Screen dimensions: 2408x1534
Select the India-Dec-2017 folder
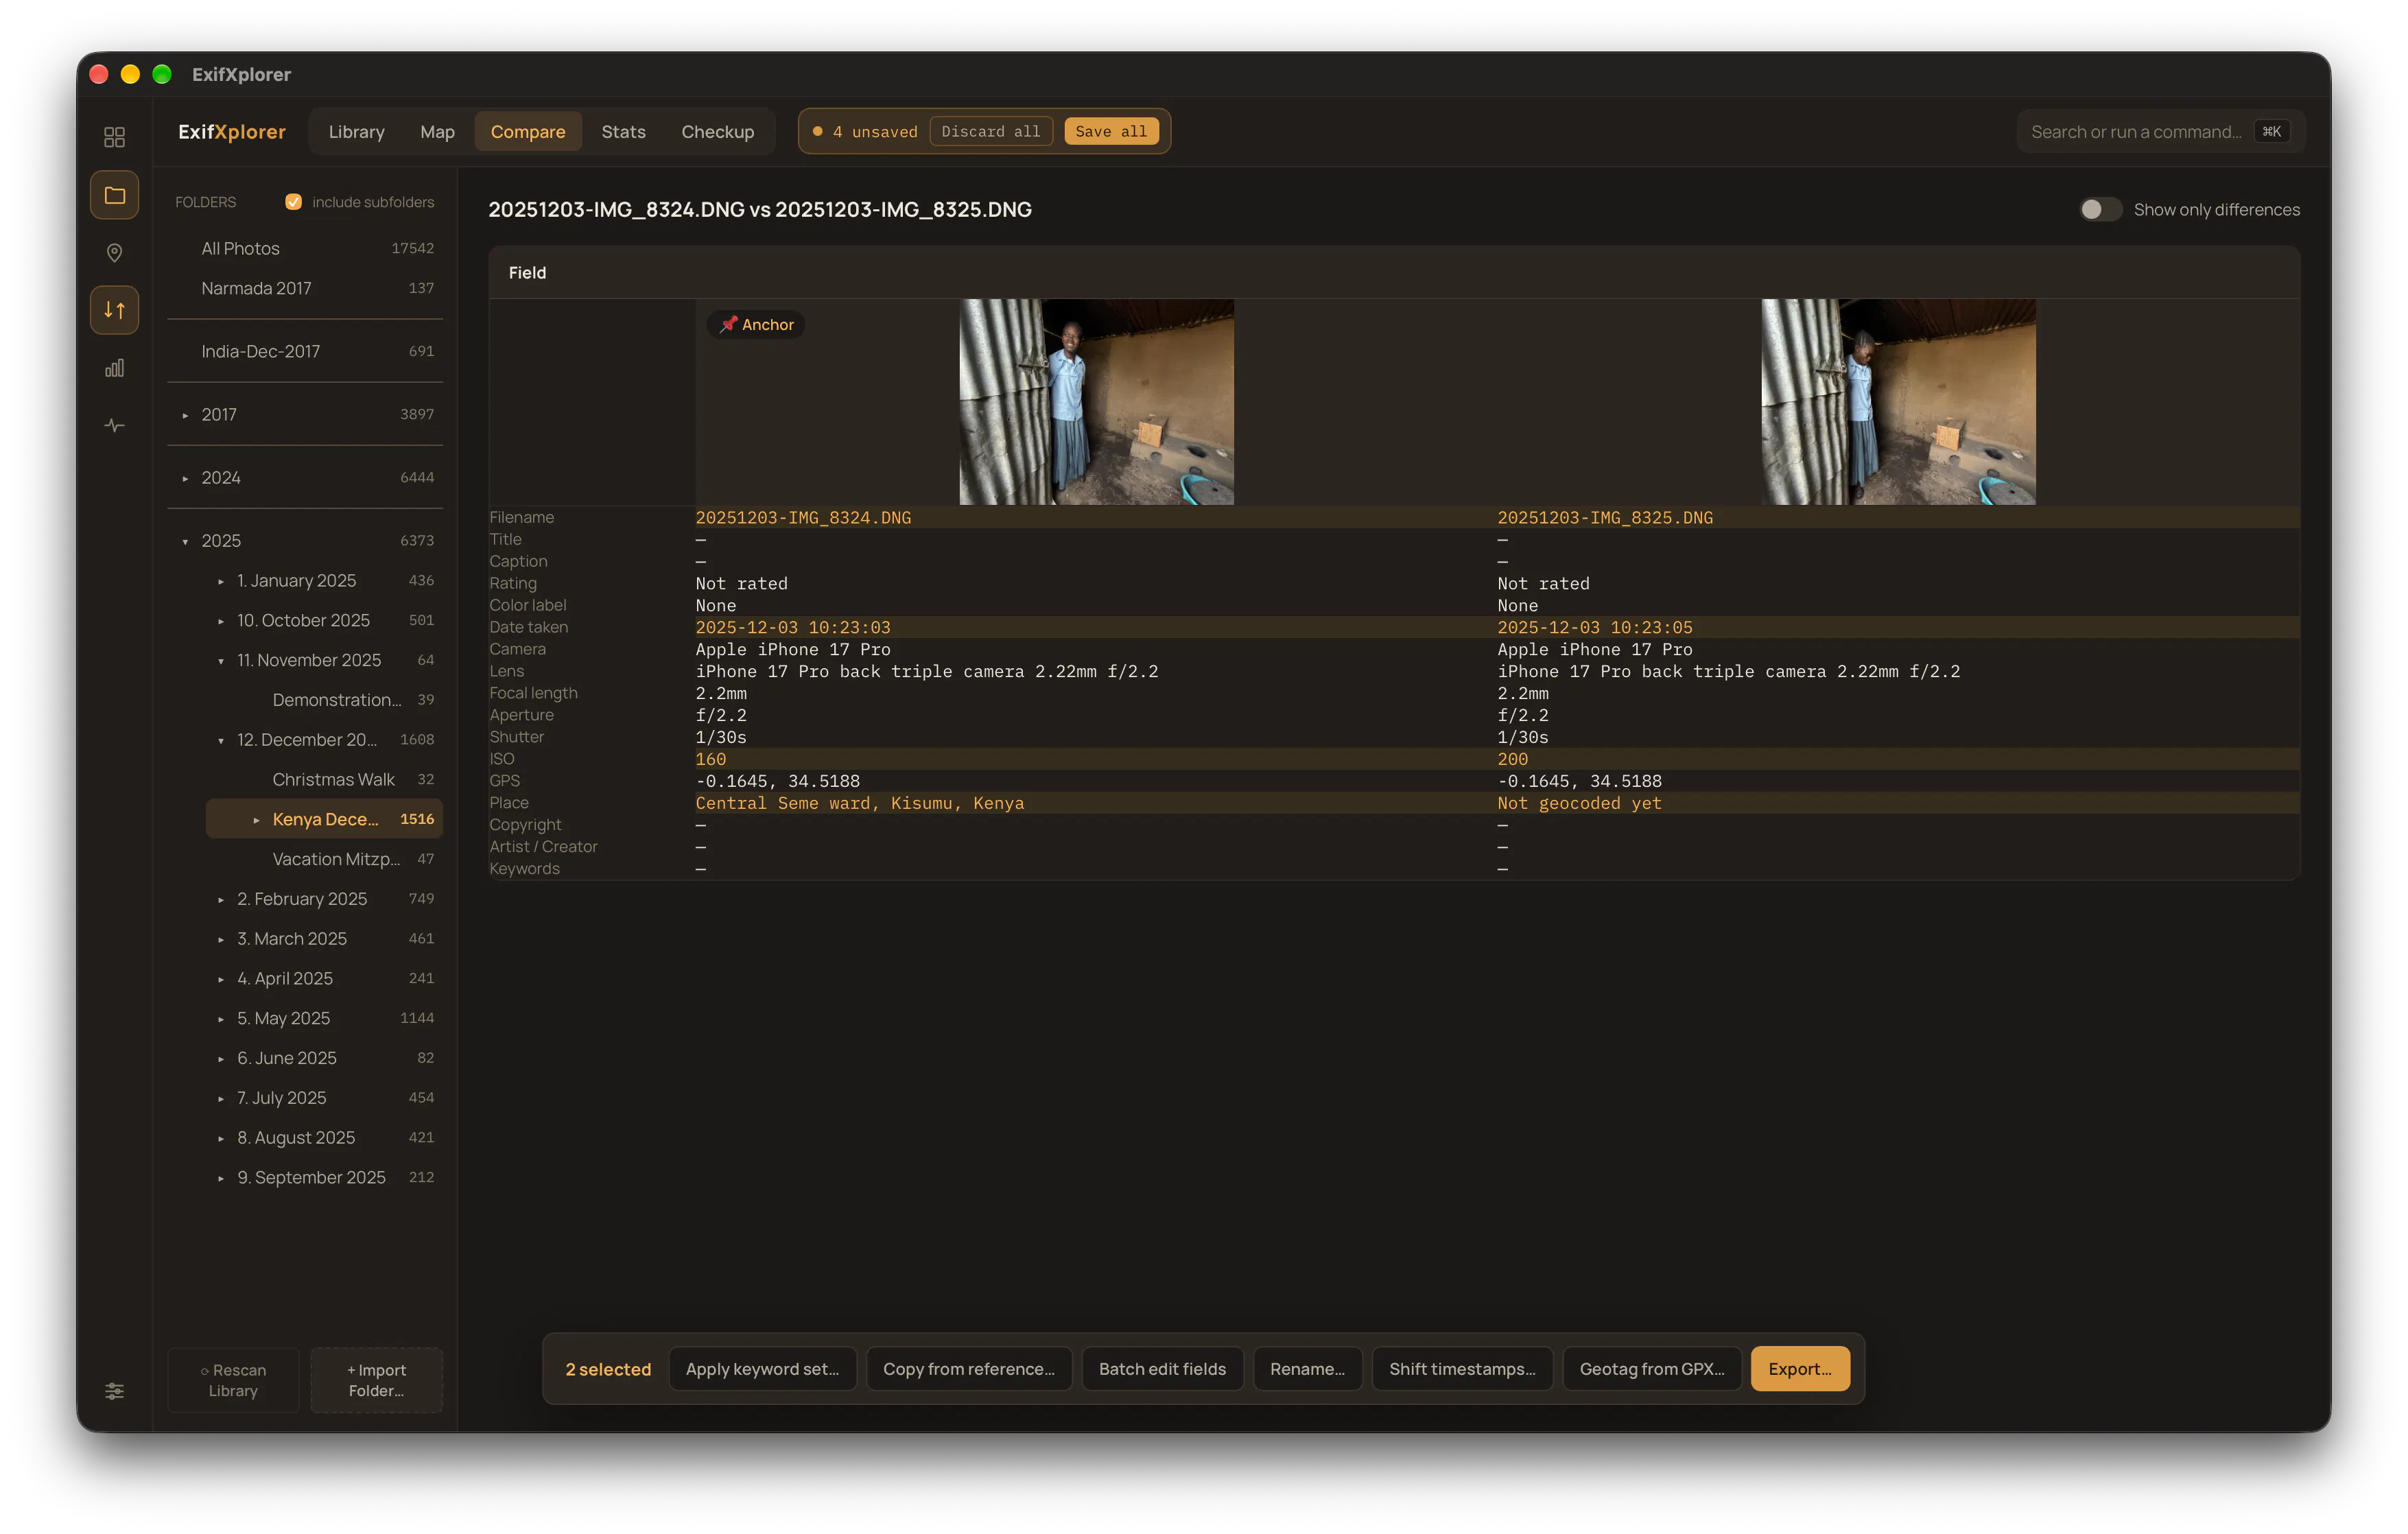(x=305, y=352)
